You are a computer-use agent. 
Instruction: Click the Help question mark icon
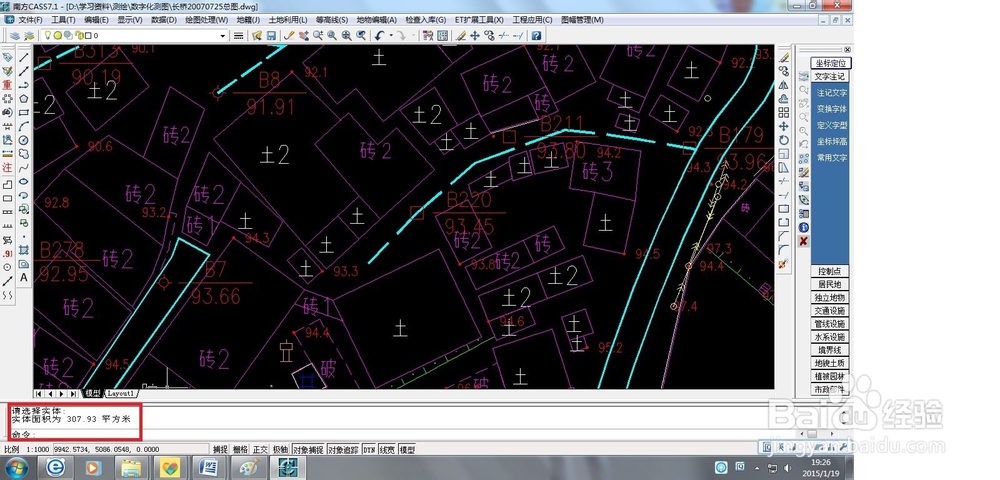536,36
